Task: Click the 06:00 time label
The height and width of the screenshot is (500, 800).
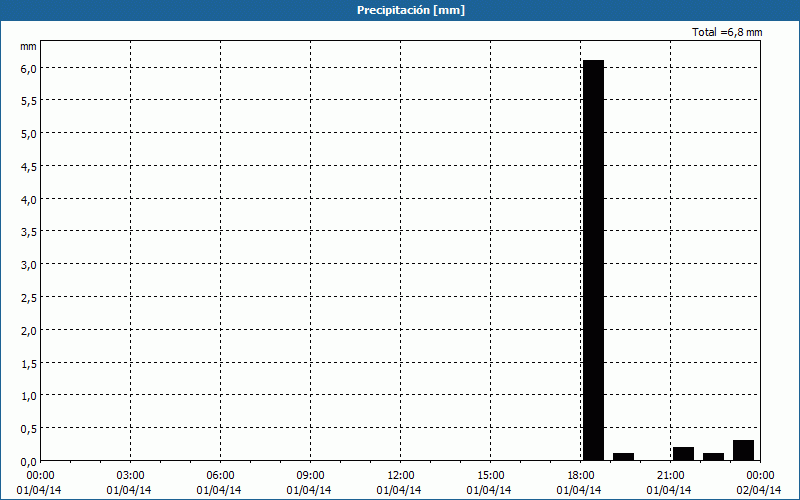Action: [220, 476]
